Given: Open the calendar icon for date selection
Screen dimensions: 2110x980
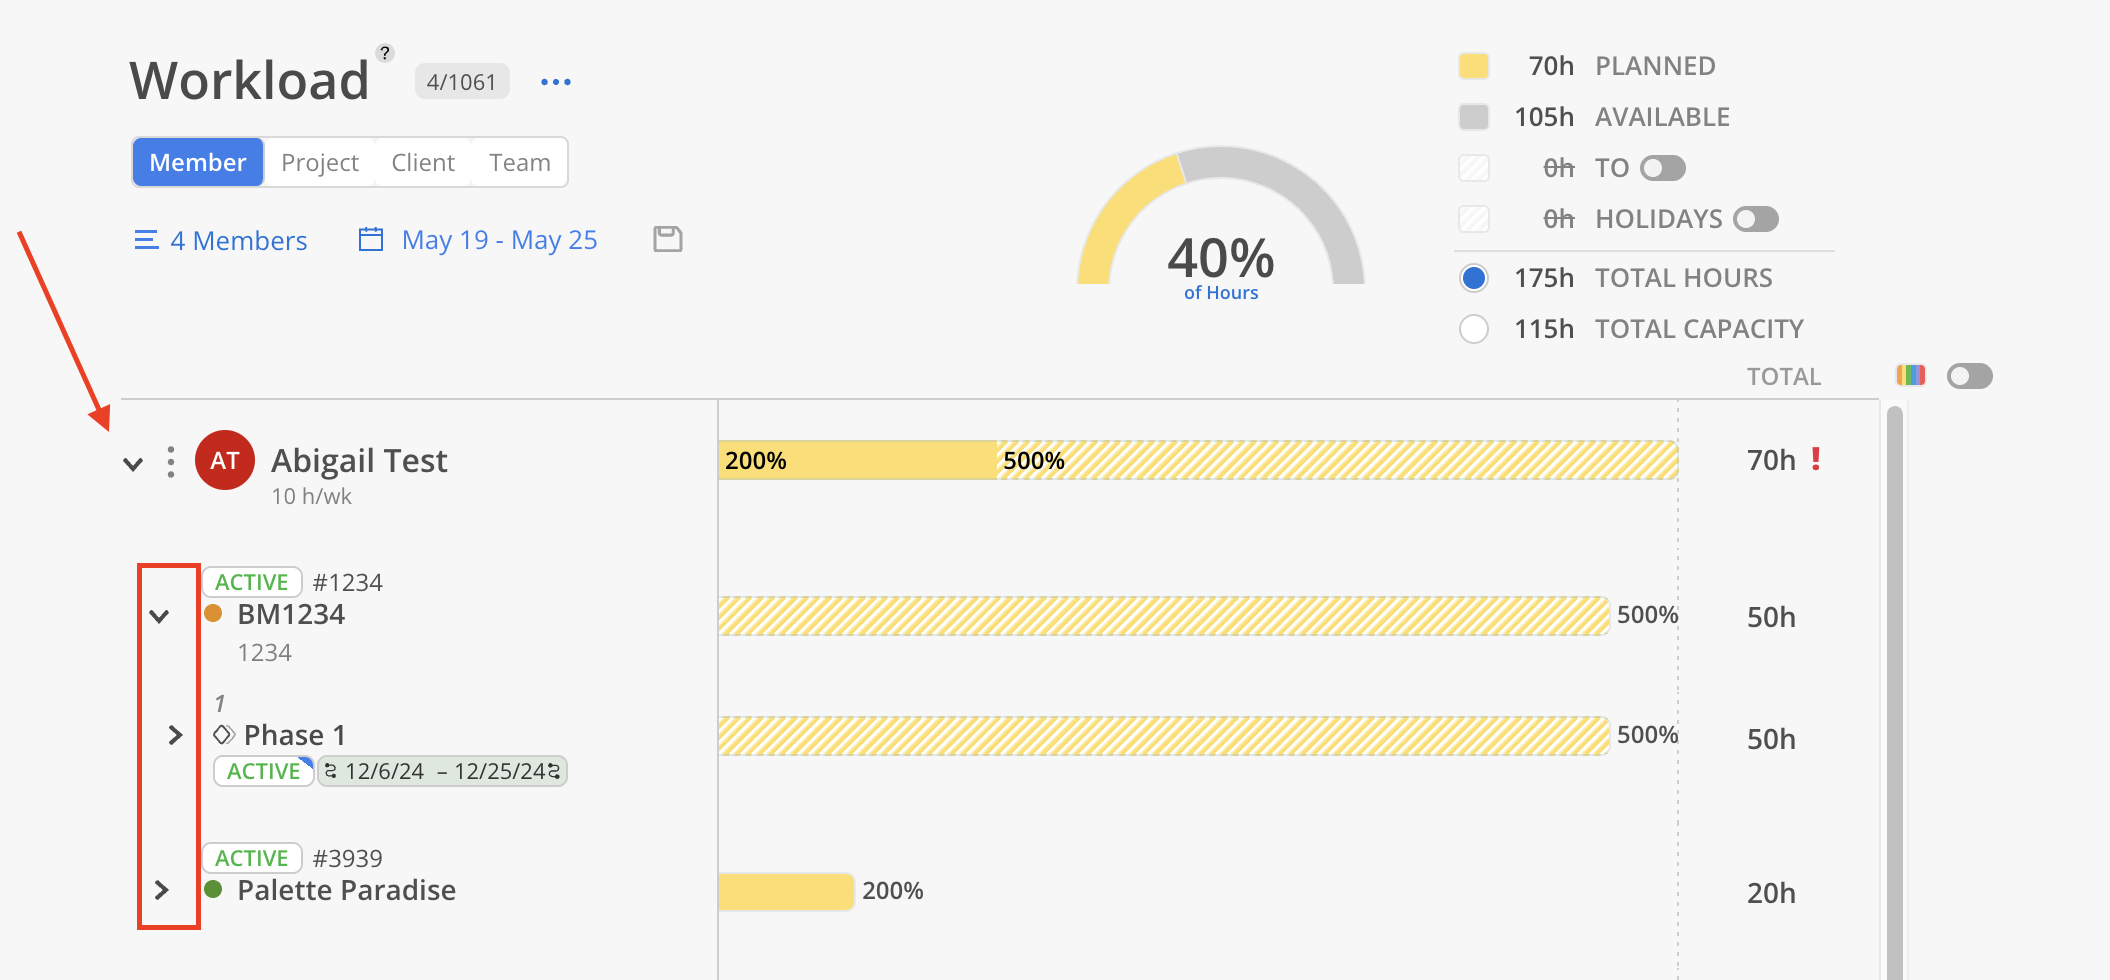Looking at the screenshot, I should click(x=370, y=239).
